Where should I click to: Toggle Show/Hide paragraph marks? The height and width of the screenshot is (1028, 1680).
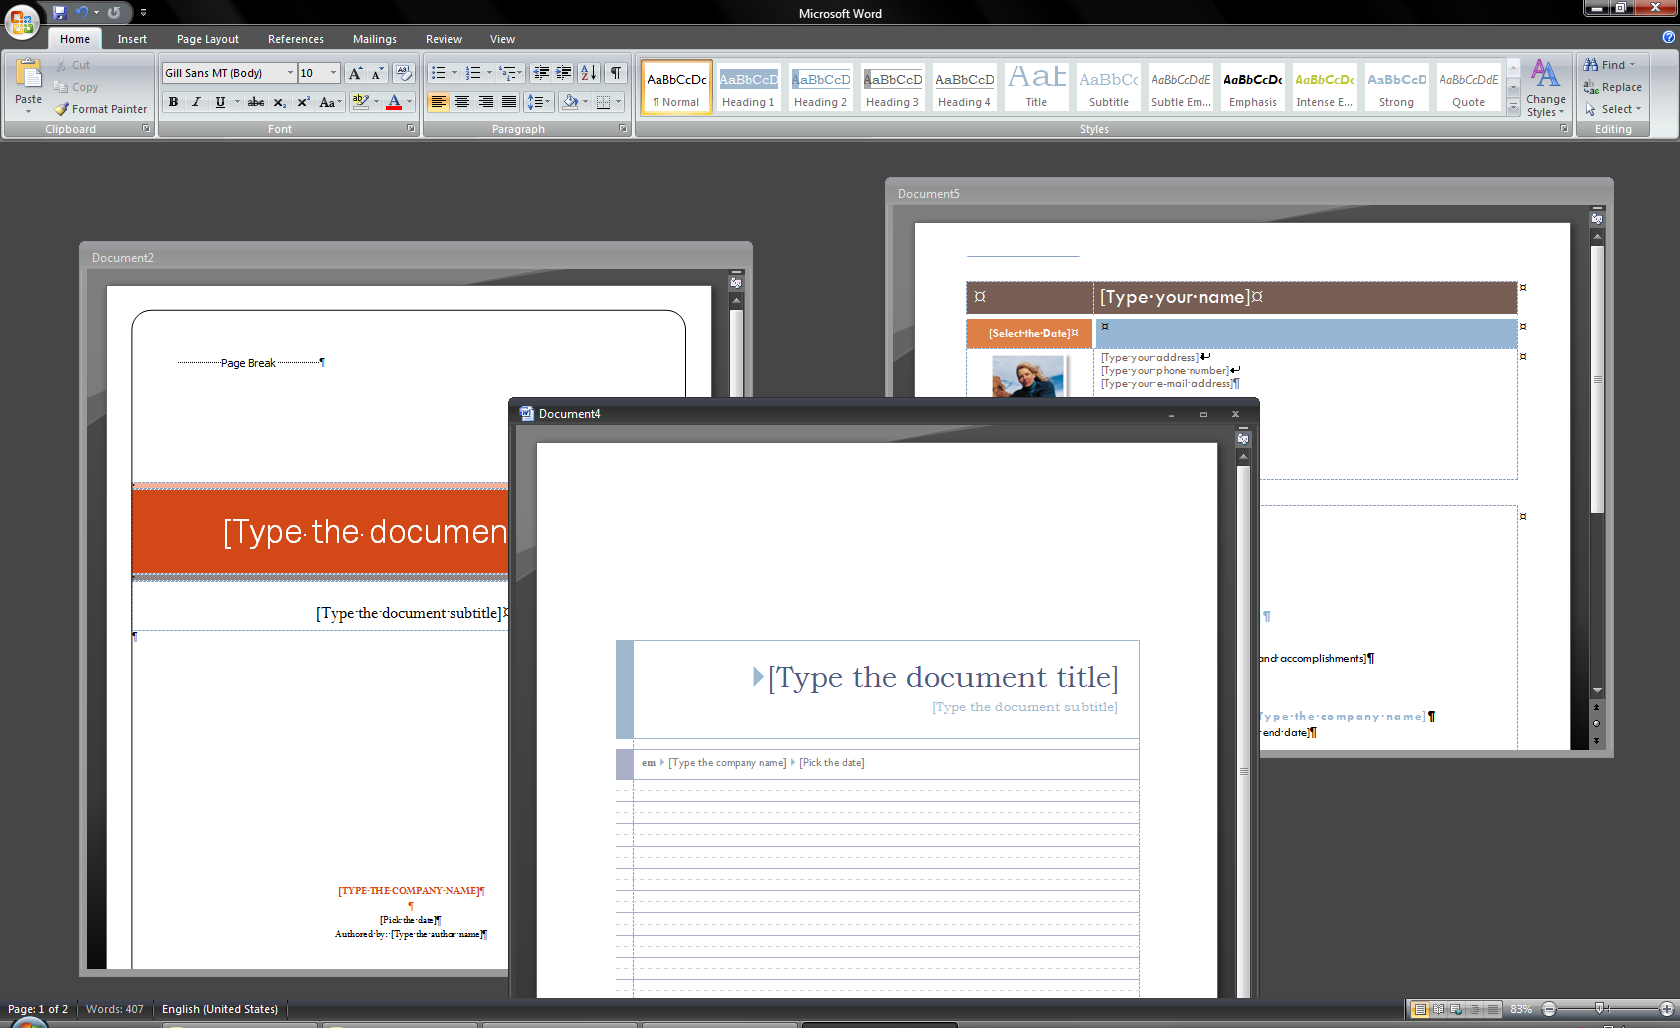click(x=616, y=73)
